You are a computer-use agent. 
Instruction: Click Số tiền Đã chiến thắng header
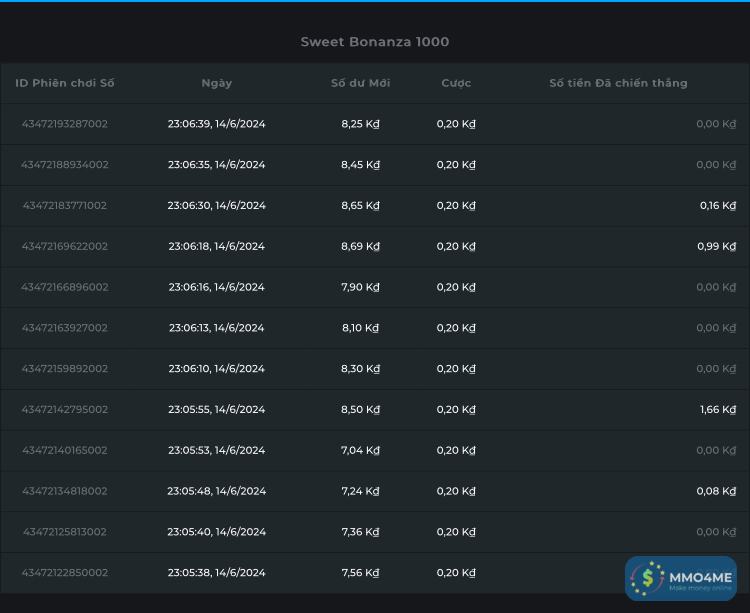618,83
